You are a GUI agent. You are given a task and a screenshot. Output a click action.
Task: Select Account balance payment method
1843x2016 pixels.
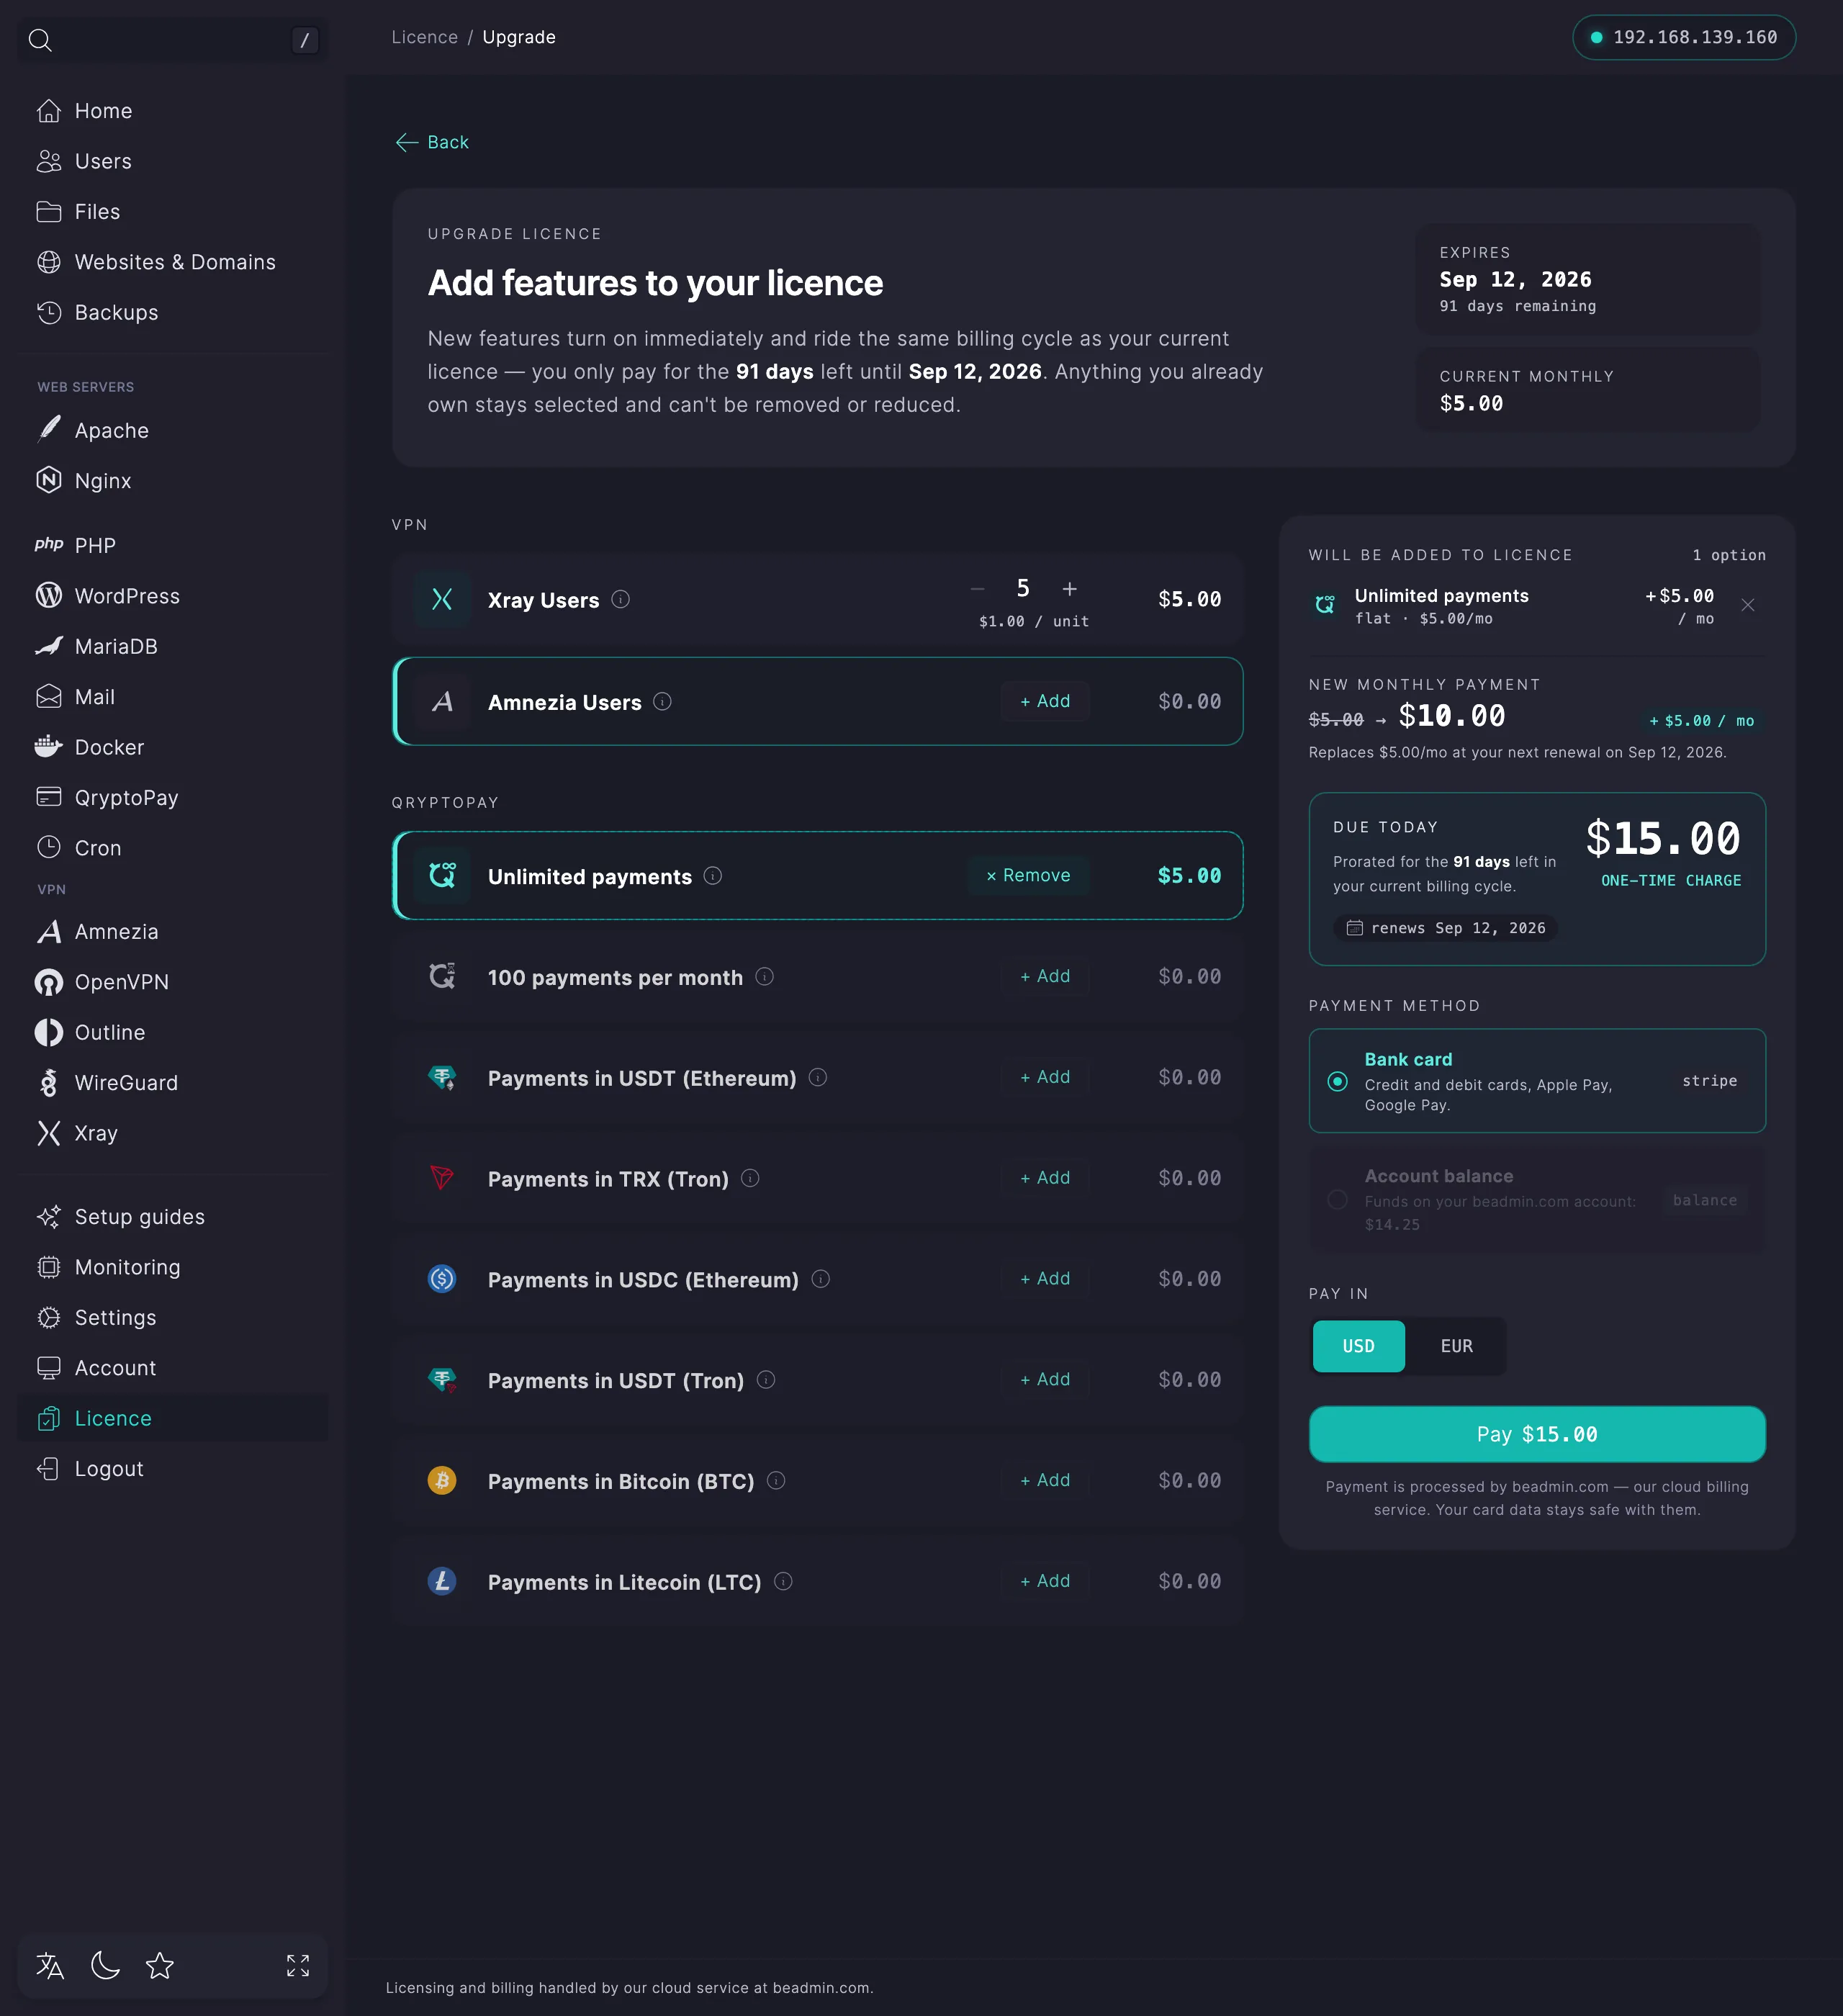pyautogui.click(x=1537, y=1199)
